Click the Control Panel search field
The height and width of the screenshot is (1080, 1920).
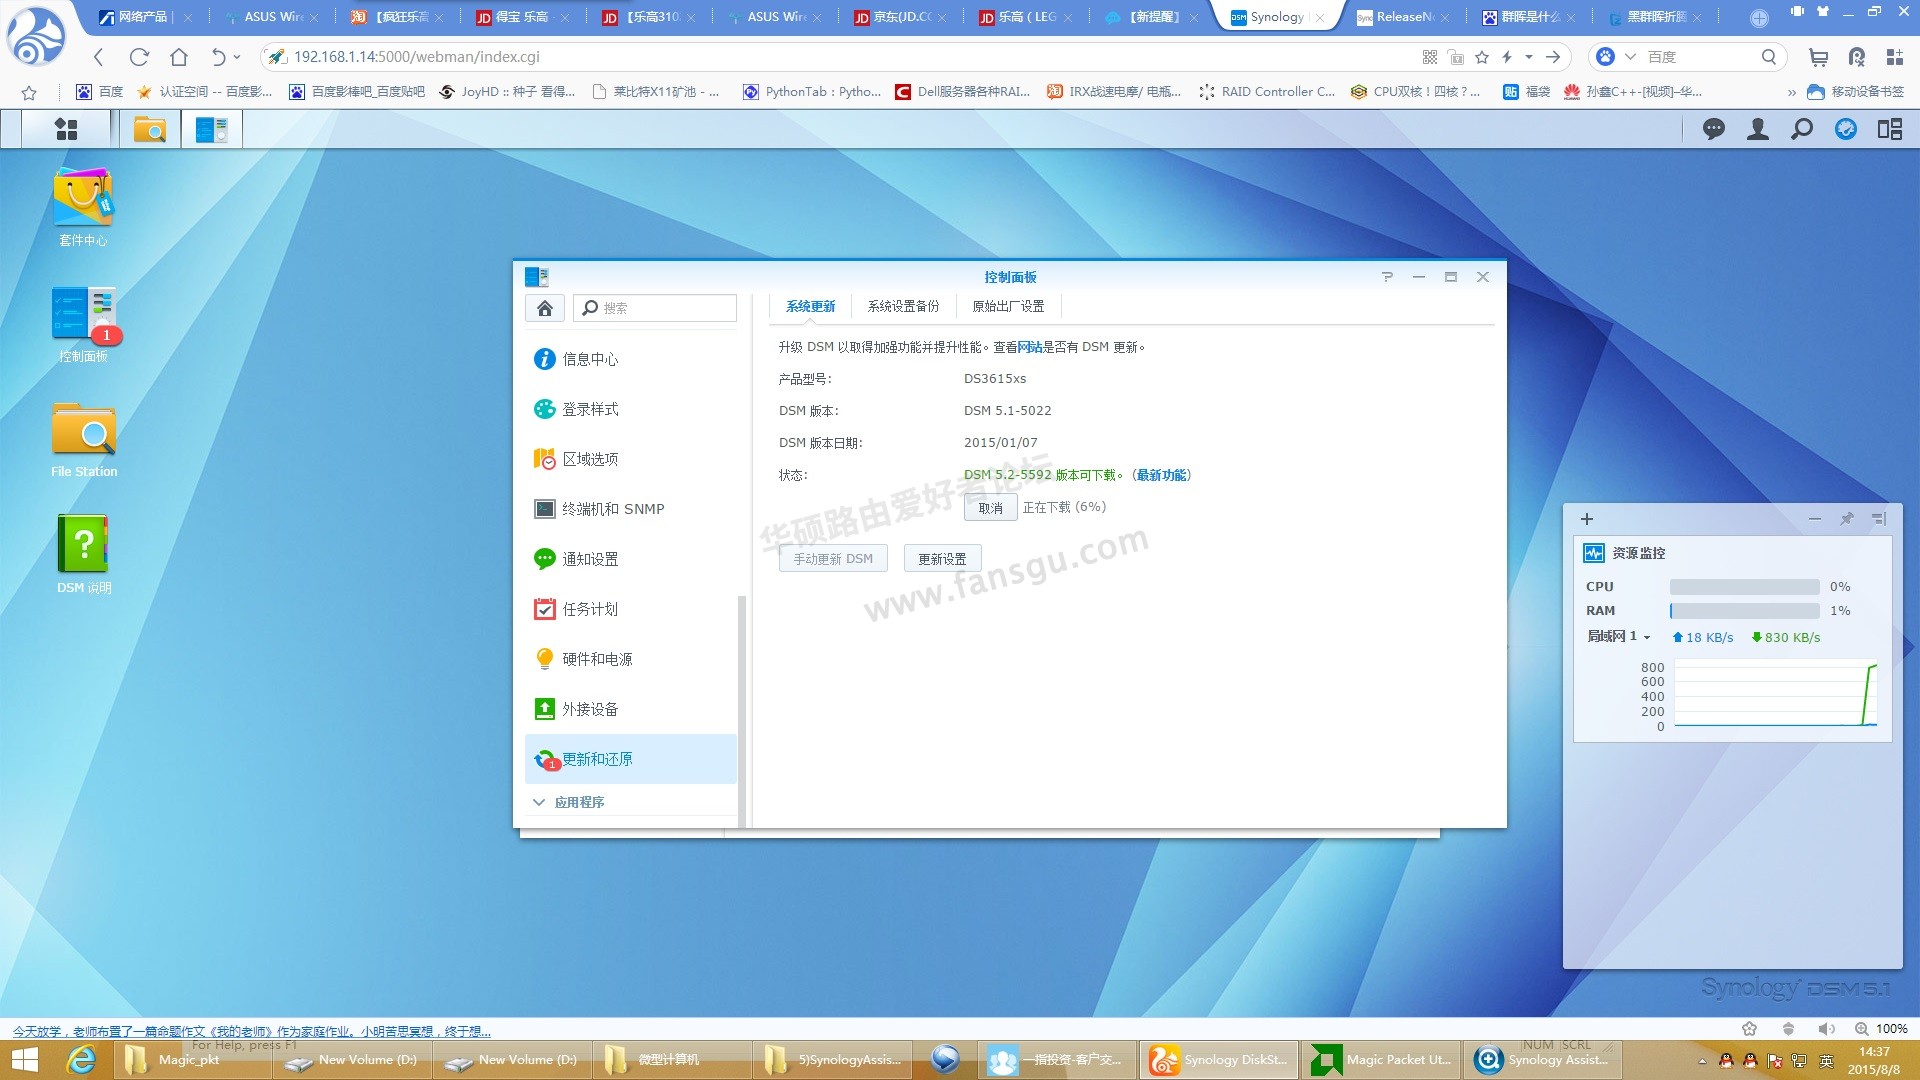click(655, 308)
